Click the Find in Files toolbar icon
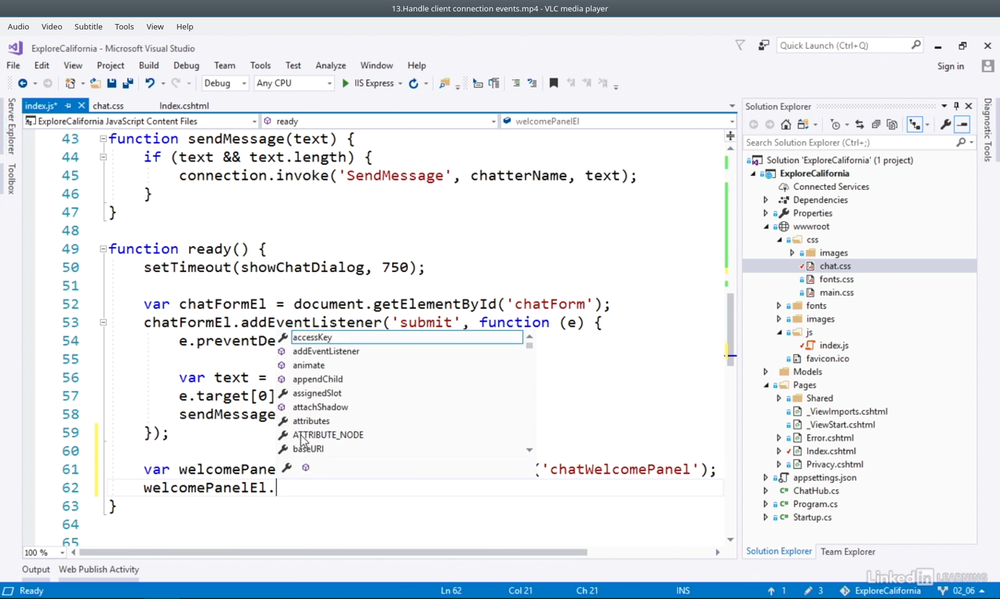The height and width of the screenshot is (599, 1000). pyautogui.click(x=445, y=84)
